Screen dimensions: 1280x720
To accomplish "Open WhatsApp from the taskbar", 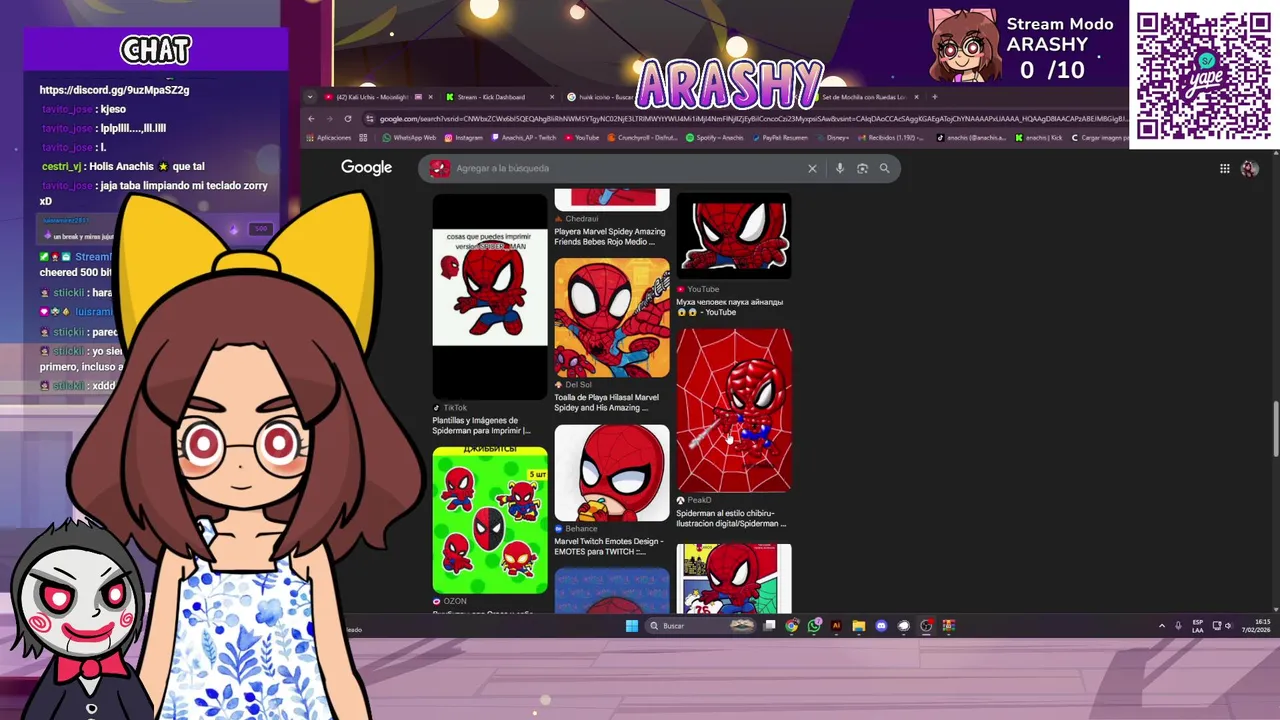I will (x=814, y=626).
